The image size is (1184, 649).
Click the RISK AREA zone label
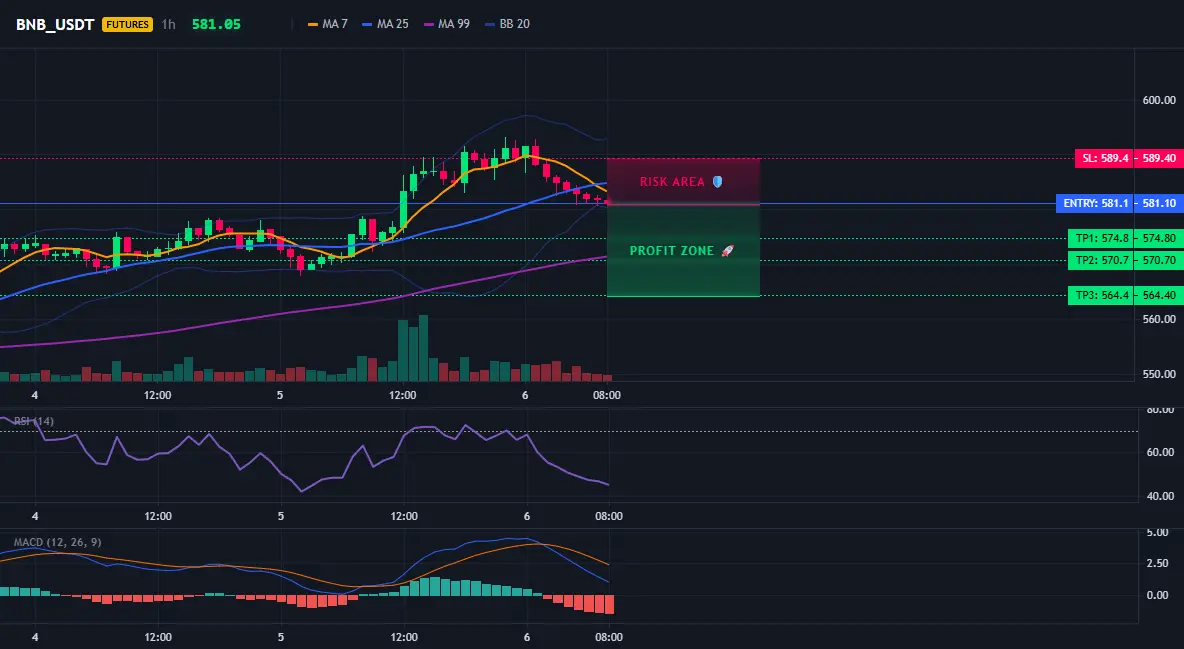pyautogui.click(x=672, y=182)
